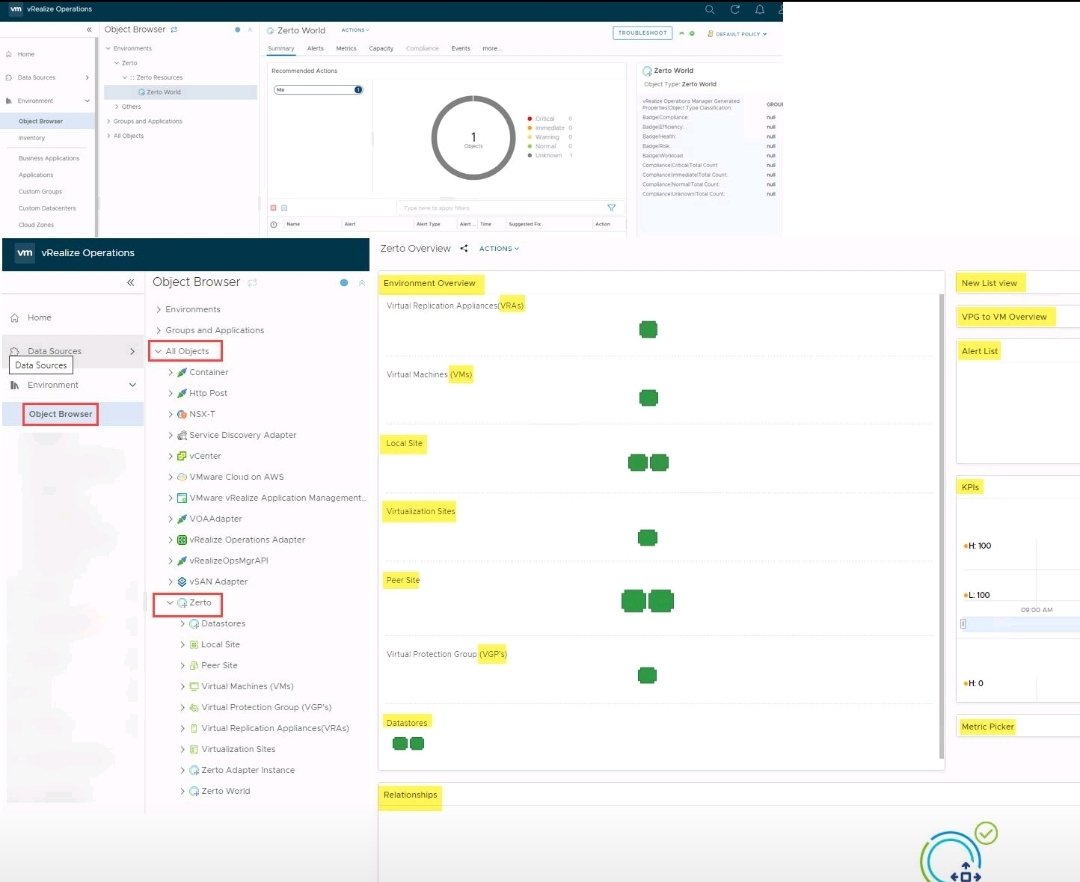Collapse All Objects node in lower tree

coord(158,351)
